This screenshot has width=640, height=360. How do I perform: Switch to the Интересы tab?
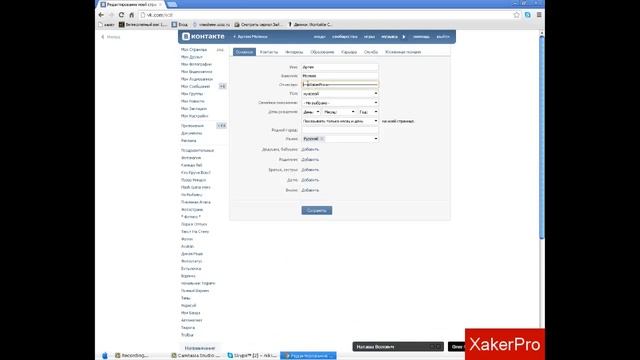pos(294,52)
